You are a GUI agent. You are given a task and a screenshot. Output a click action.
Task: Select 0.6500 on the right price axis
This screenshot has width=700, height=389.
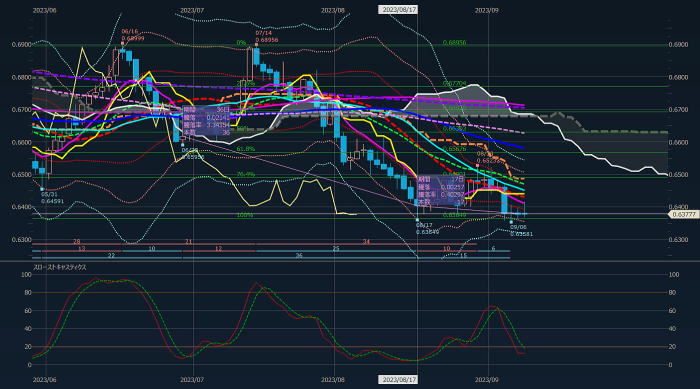click(678, 175)
